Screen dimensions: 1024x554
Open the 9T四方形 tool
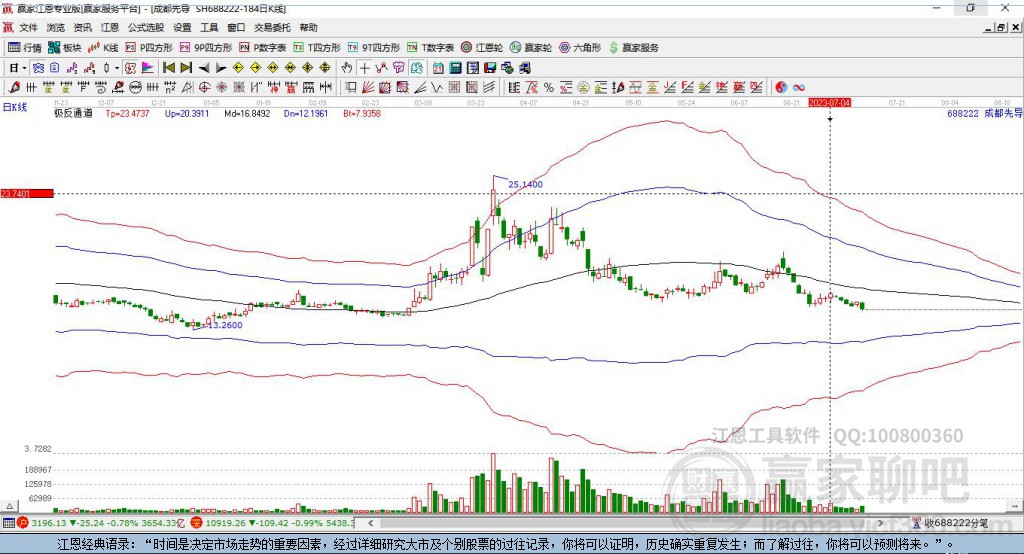(374, 48)
